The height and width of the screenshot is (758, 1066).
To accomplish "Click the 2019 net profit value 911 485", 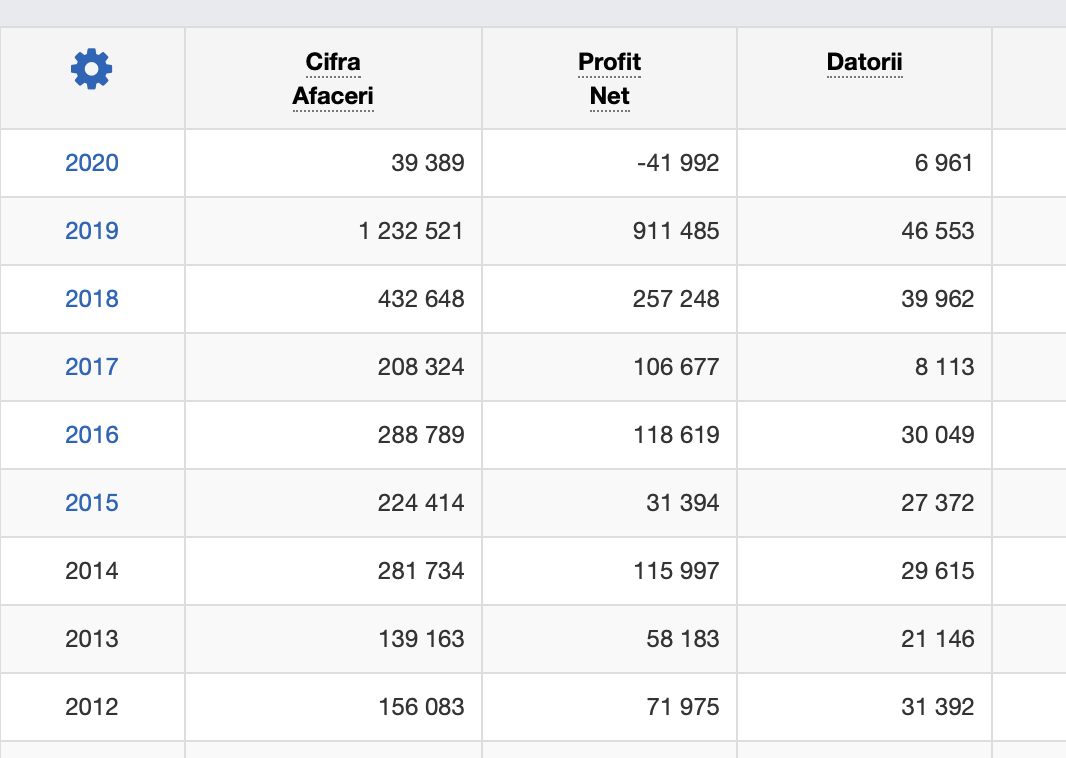I will pyautogui.click(x=676, y=231).
